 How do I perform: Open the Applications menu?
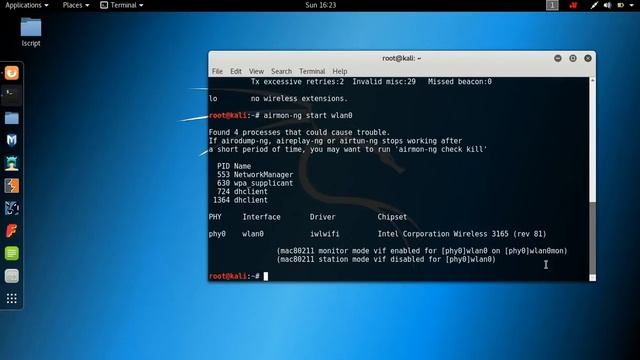pos(27,5)
